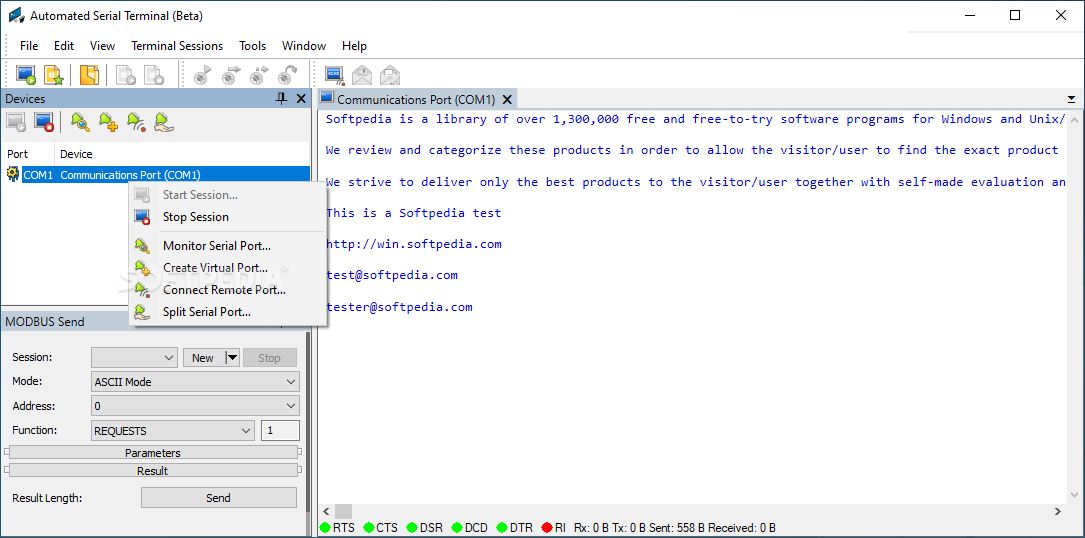Click Create Virtual Port plus icon in Devices toolbar
The image size is (1085, 538).
click(108, 123)
